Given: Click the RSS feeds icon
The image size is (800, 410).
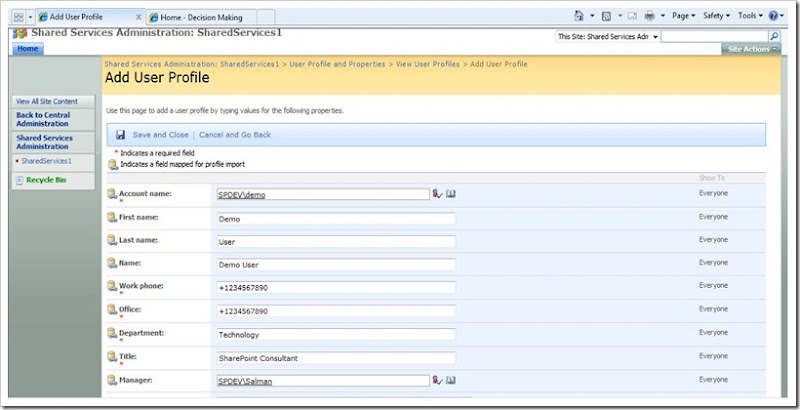Looking at the screenshot, I should pos(606,16).
